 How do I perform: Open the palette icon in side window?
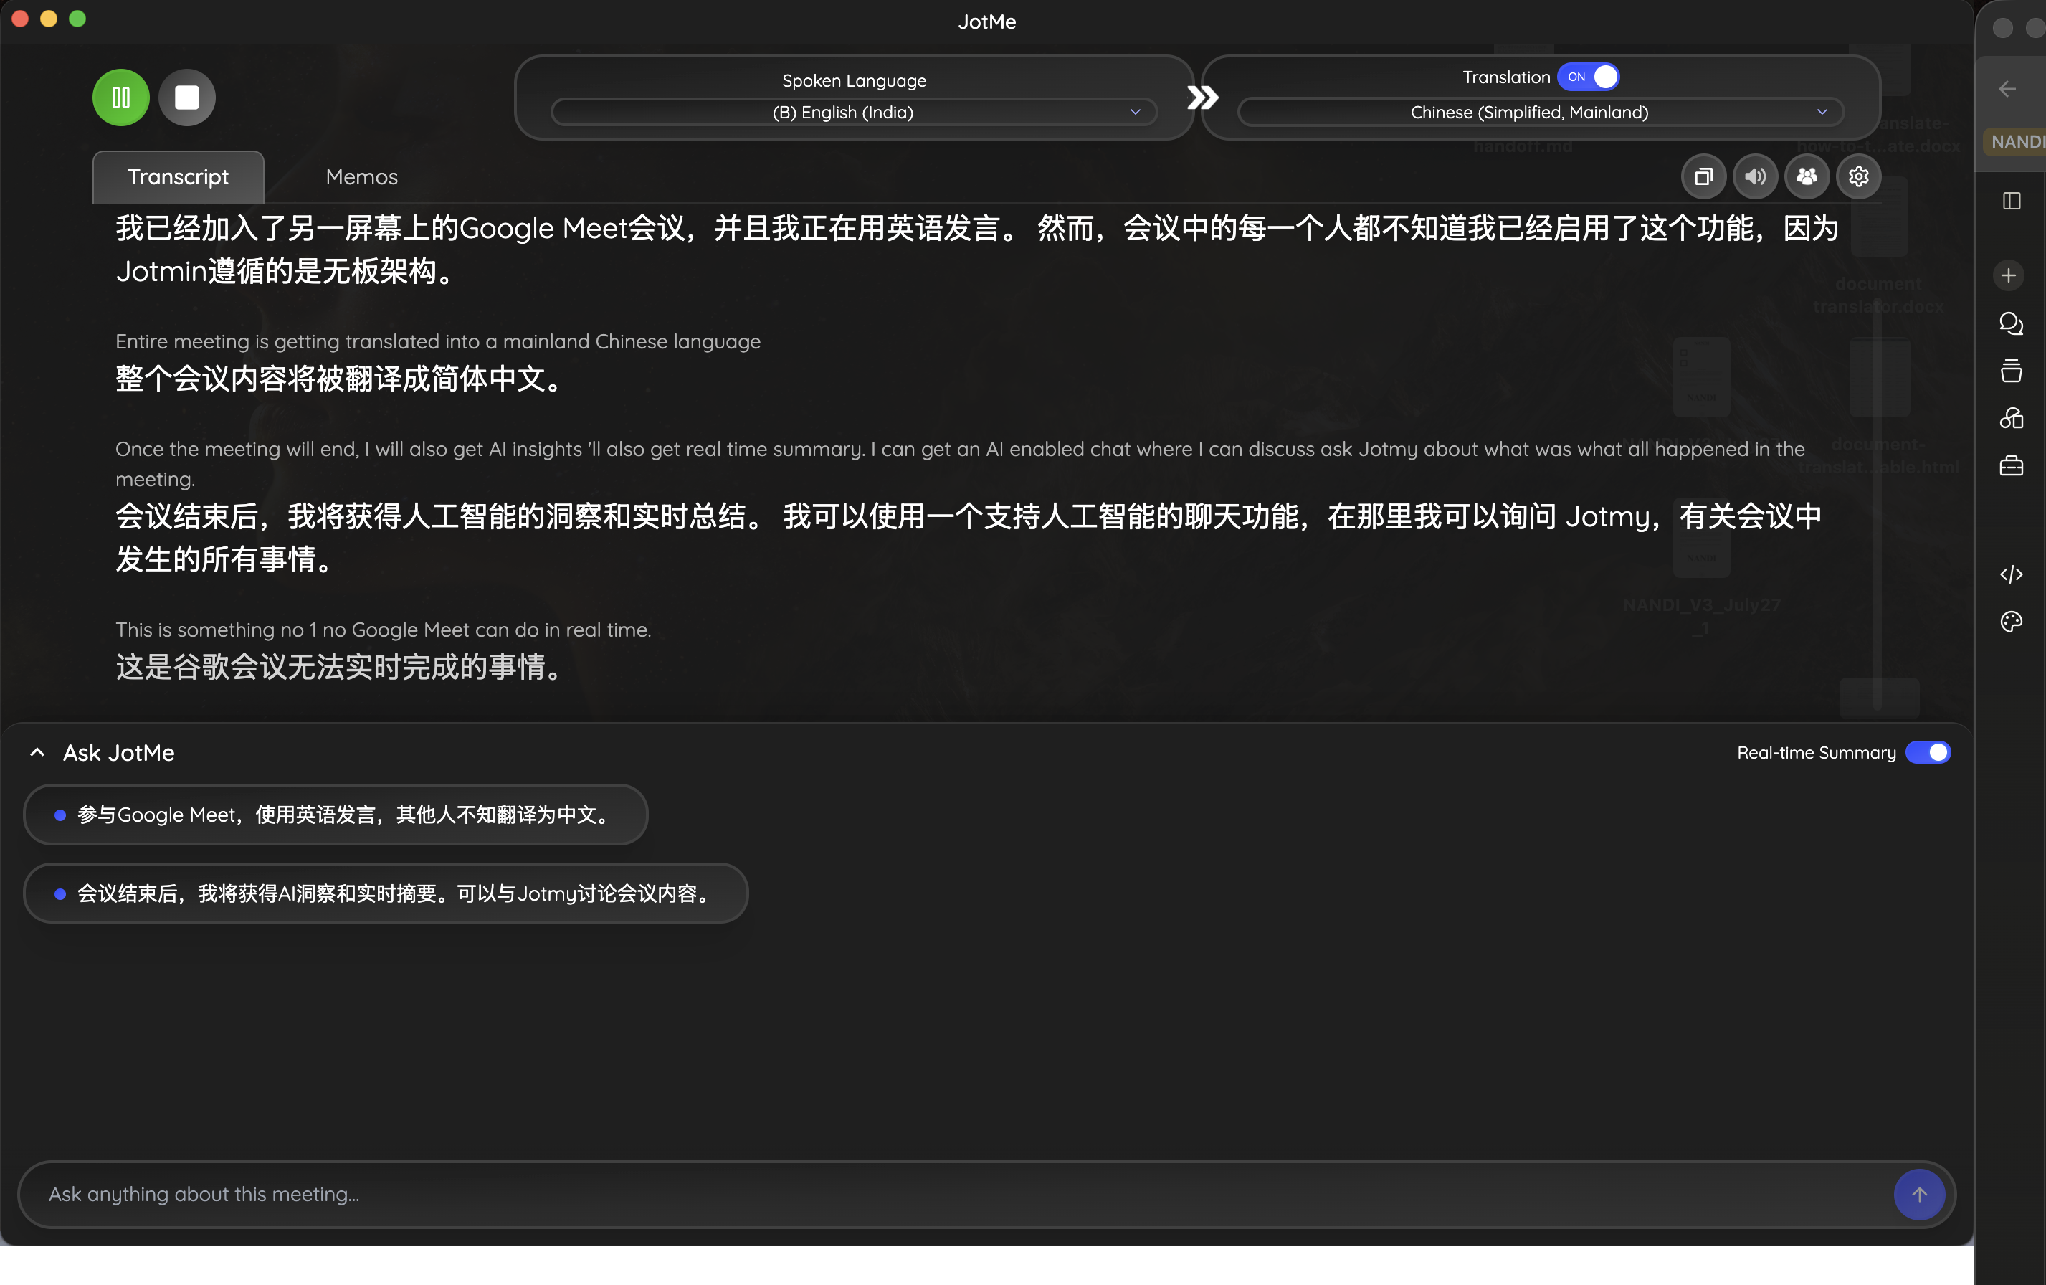click(2011, 622)
